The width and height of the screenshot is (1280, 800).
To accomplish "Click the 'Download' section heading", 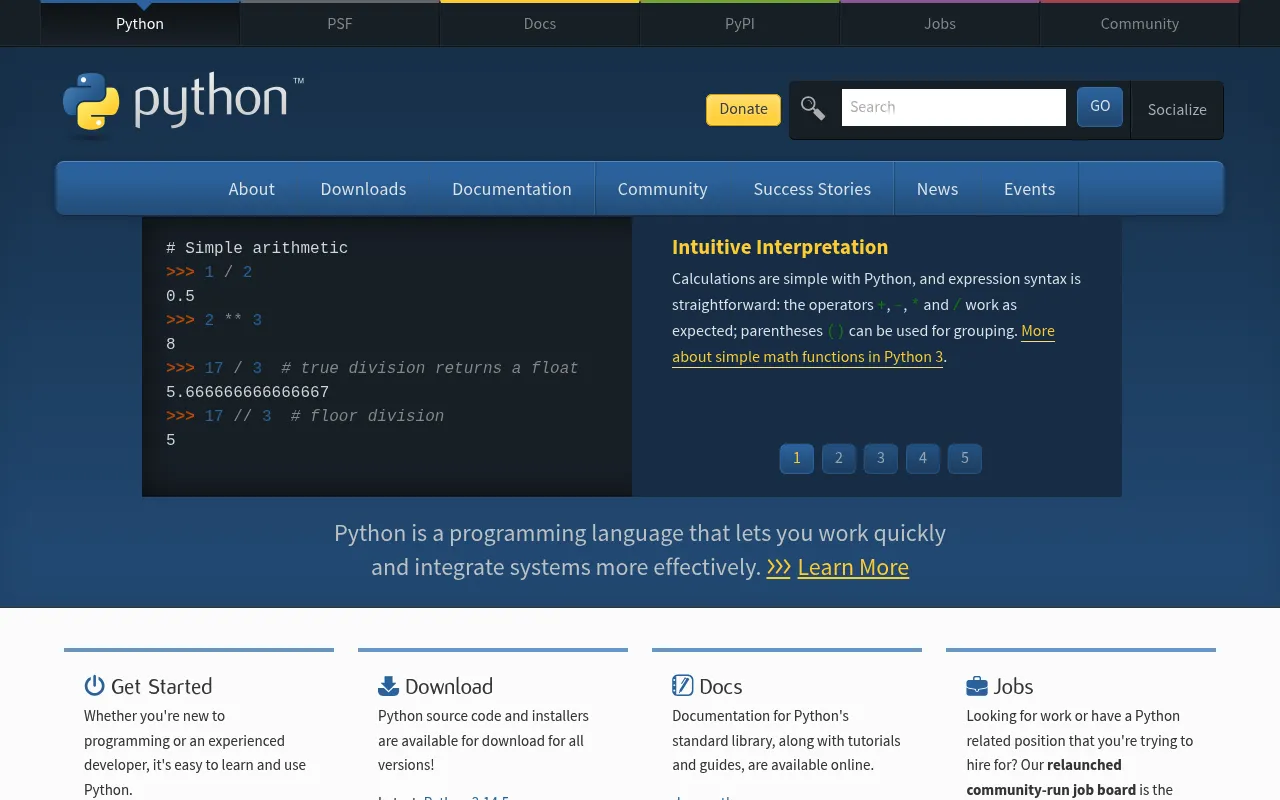I will (449, 686).
